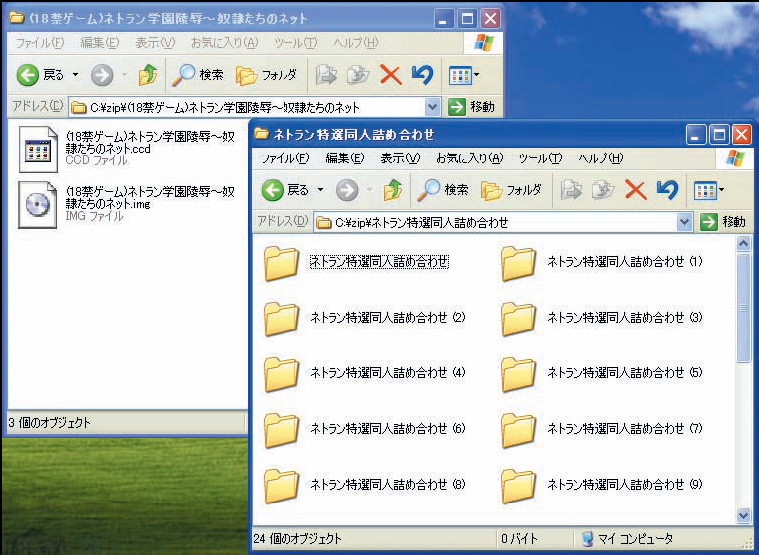Open the Back button history dropdown, front window

[x=320, y=190]
